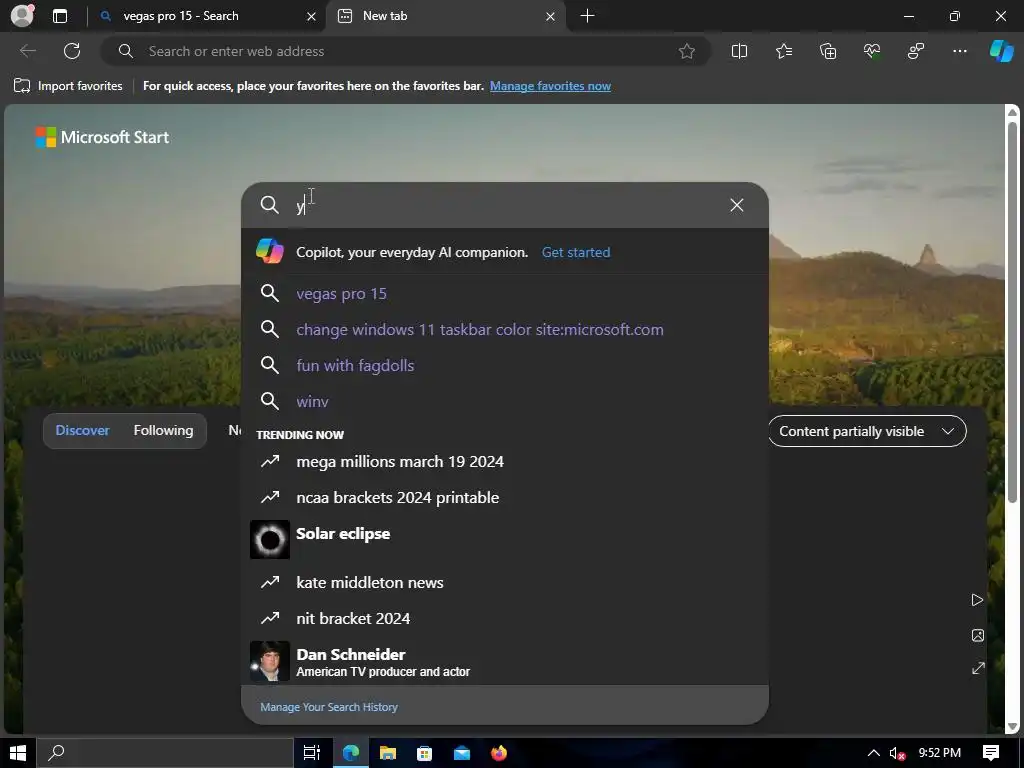Expand Content partially visible dropdown
This screenshot has height=768, width=1024.
867,431
